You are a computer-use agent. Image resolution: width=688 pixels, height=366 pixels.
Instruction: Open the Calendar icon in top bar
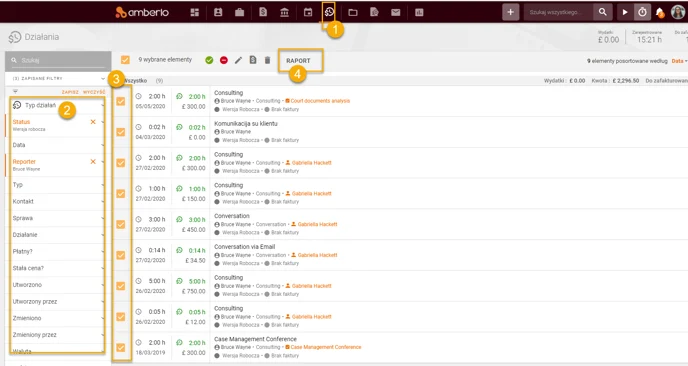(308, 12)
